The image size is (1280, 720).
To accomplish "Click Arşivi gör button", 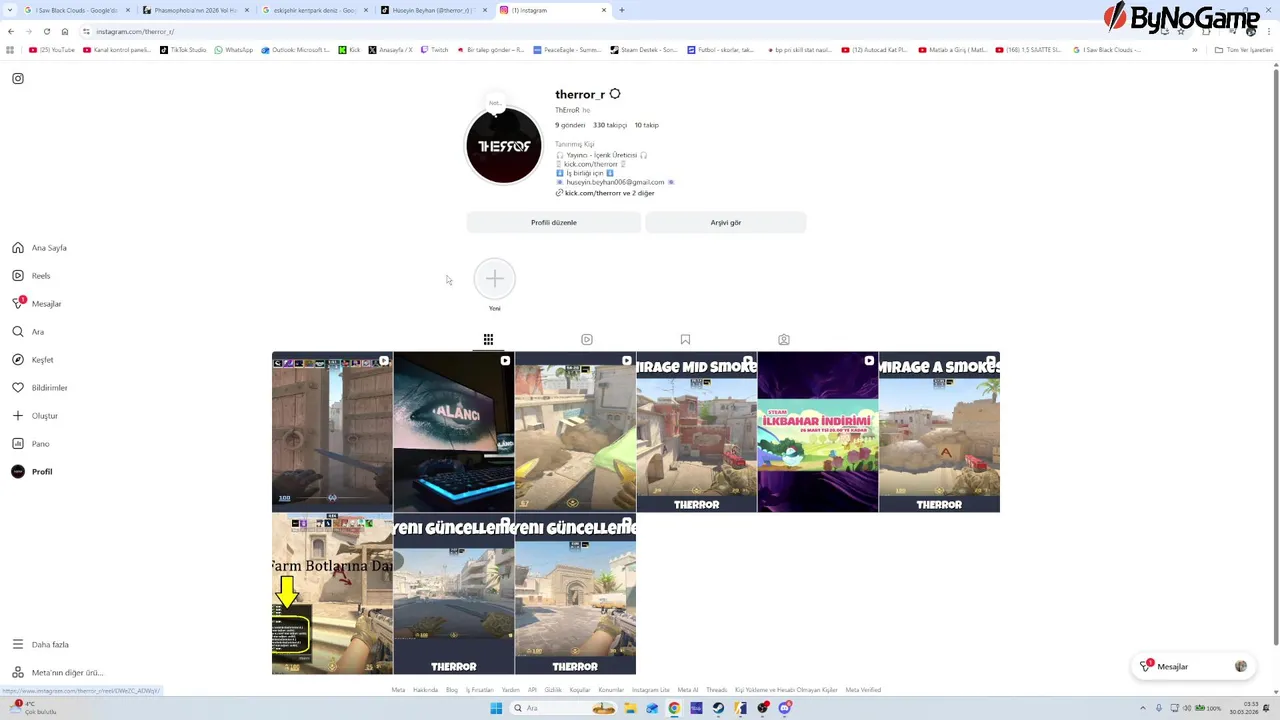I will (x=726, y=223).
